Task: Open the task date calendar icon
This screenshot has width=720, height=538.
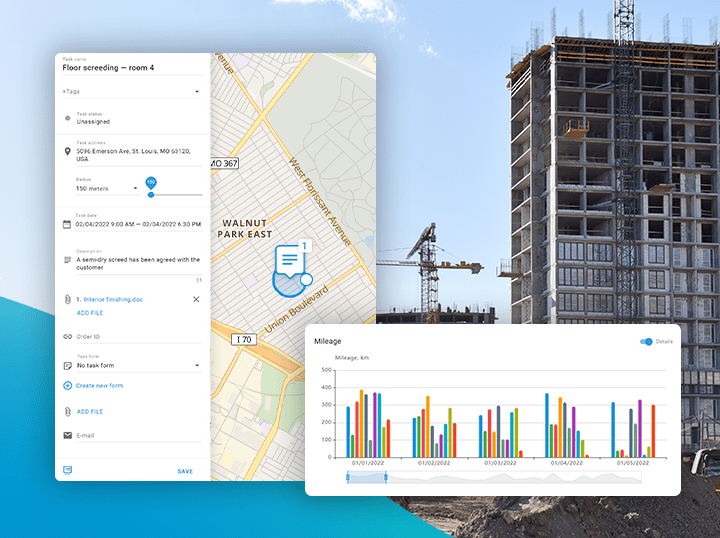Action: [67, 224]
